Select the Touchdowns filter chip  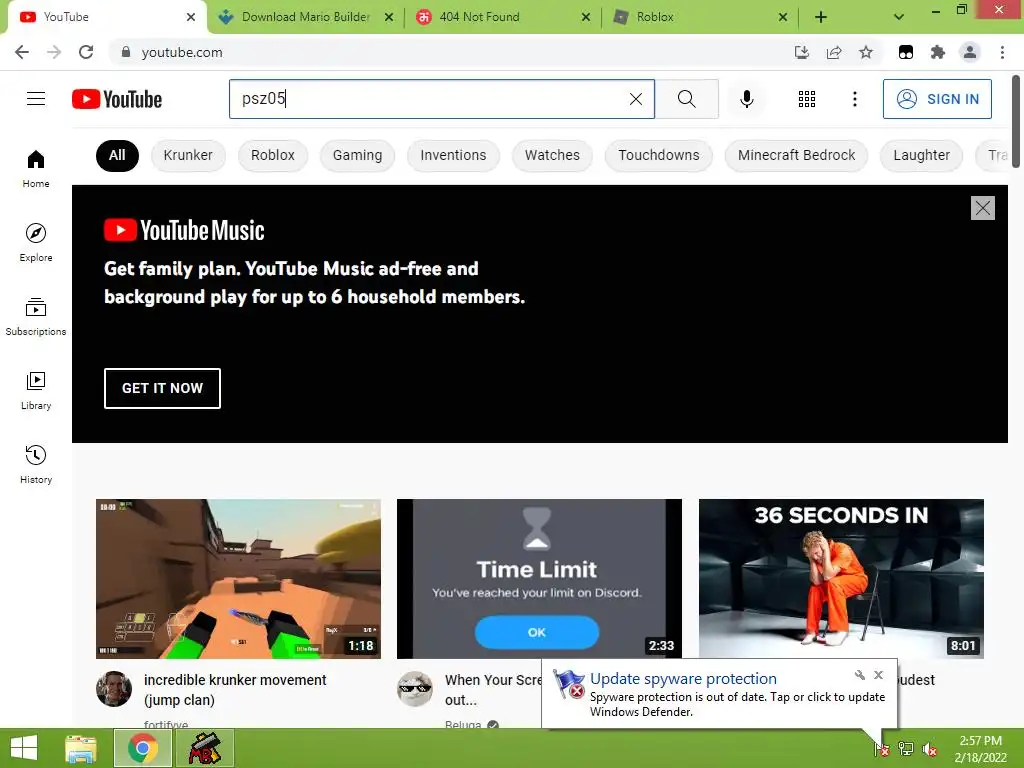(x=658, y=155)
